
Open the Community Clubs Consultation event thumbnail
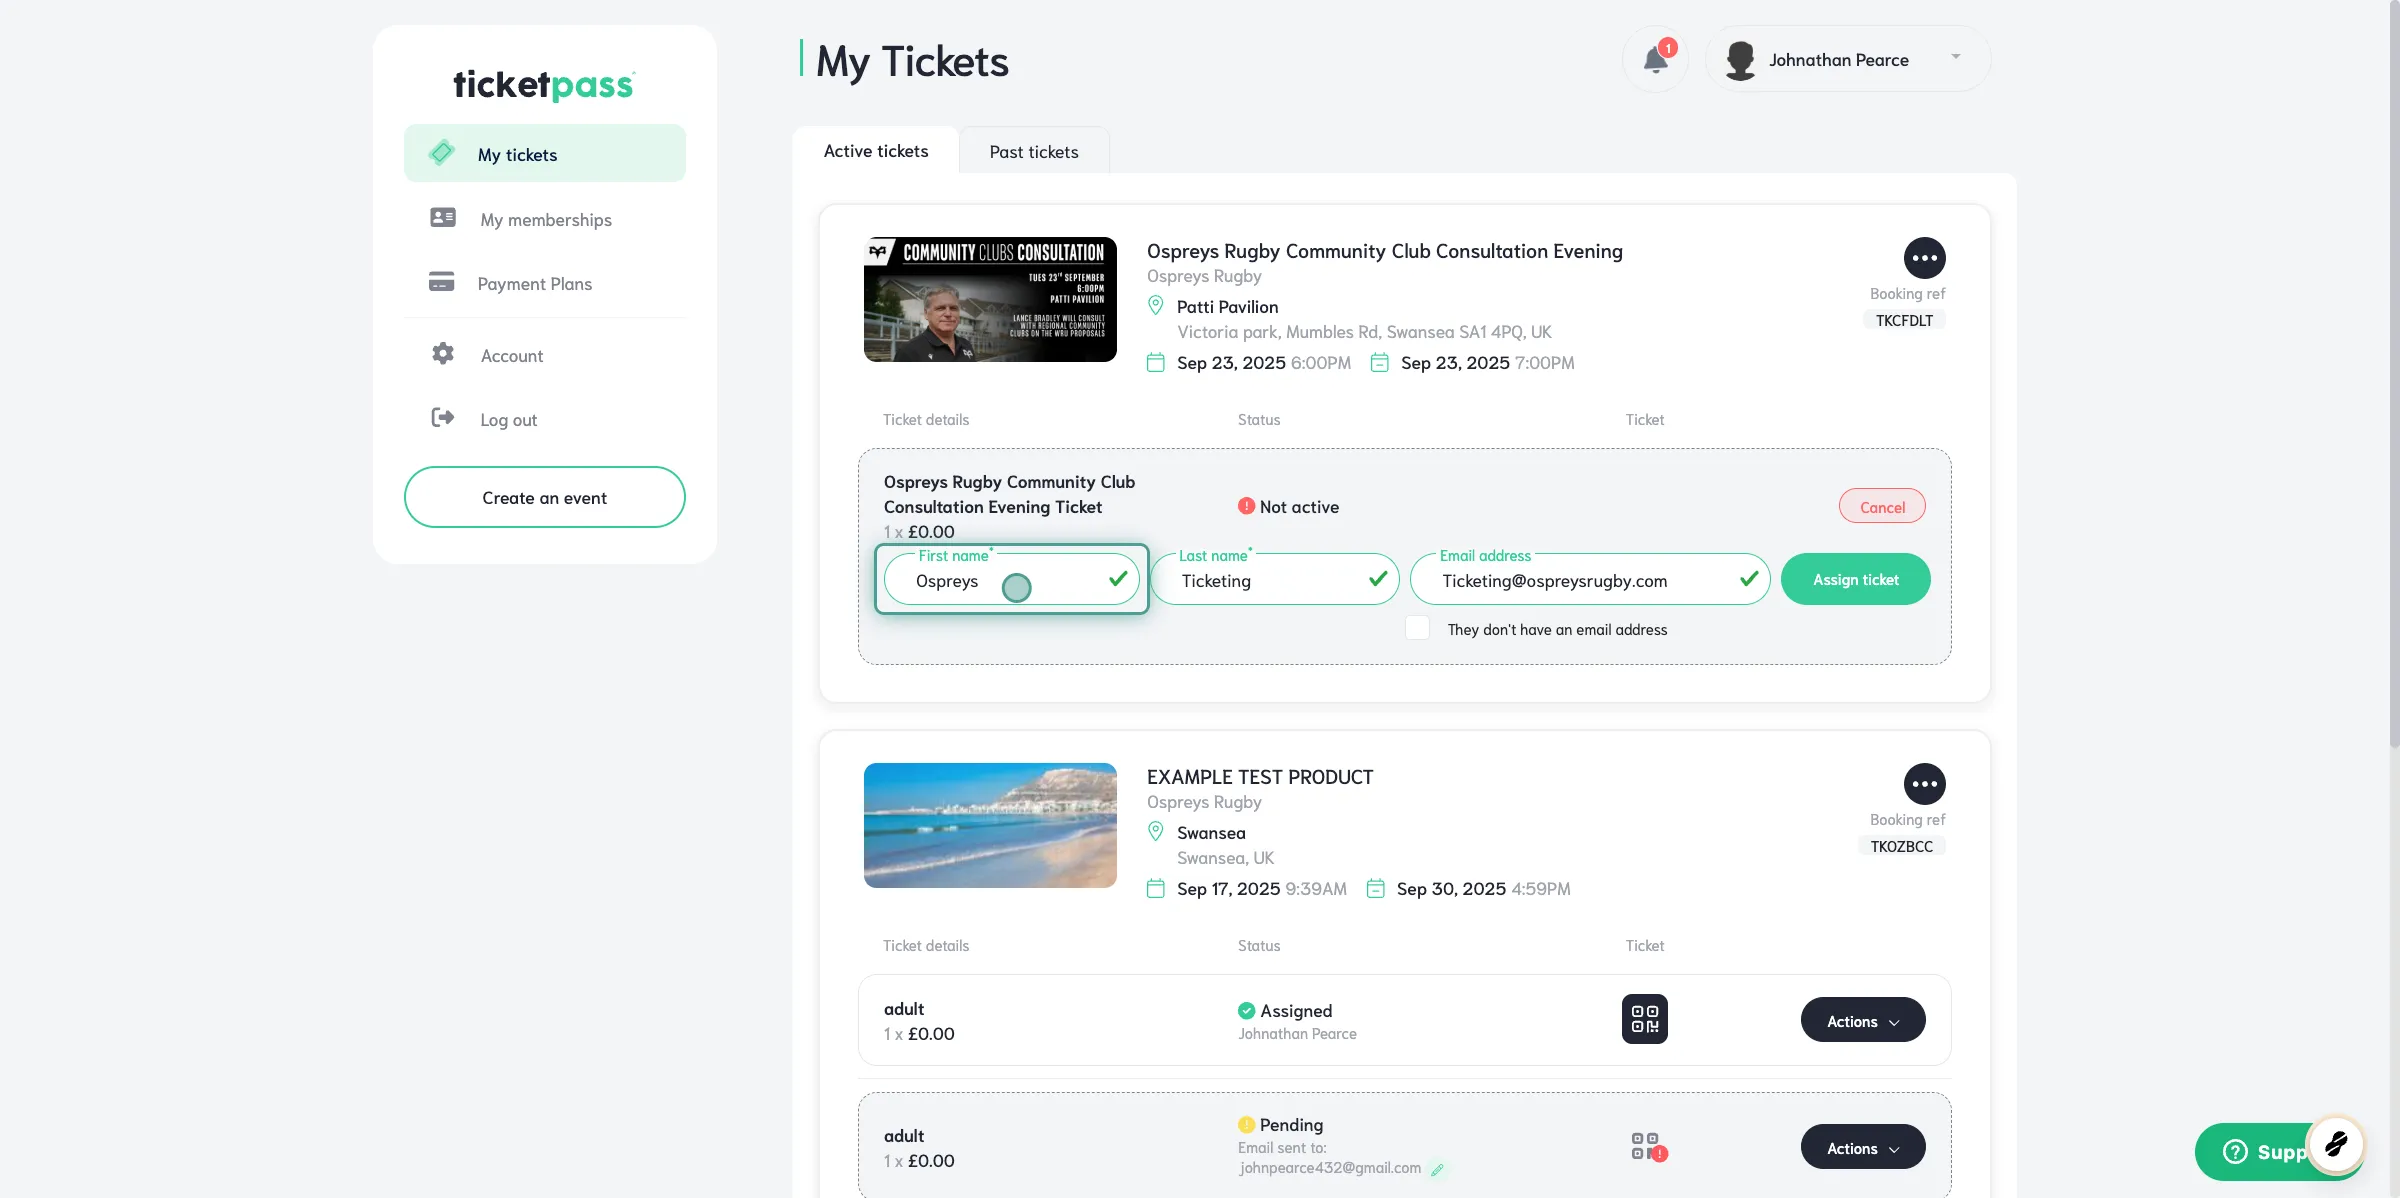coord(990,299)
